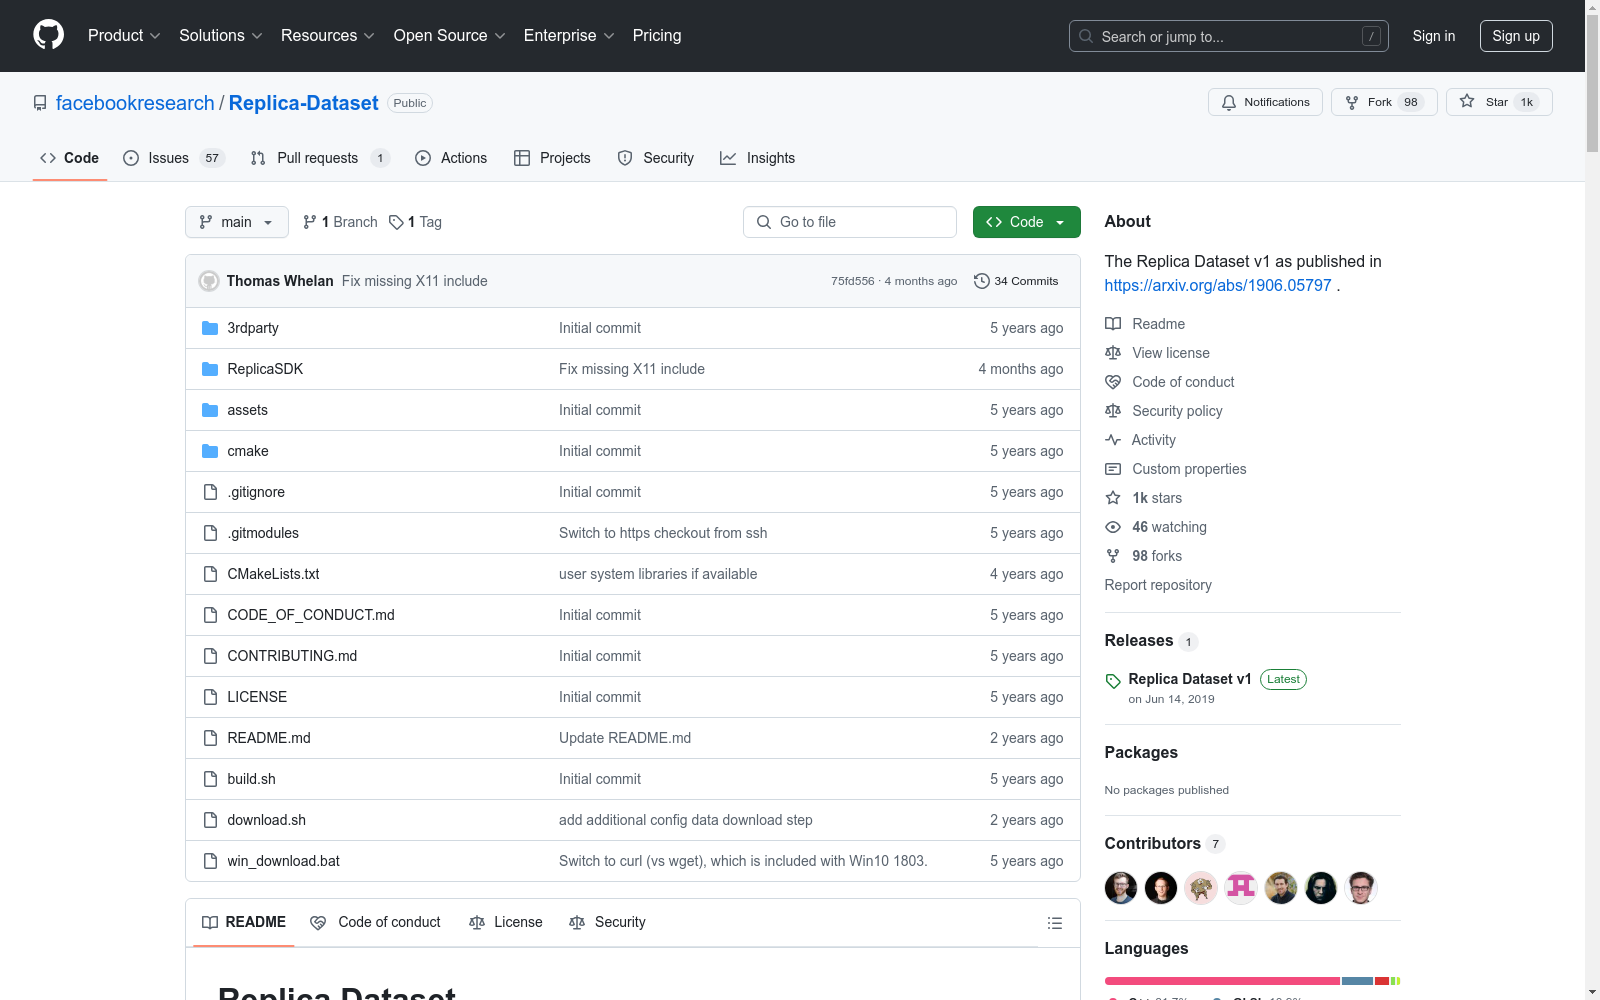Screen dimensions: 1600x1000
Task: Click the Security policy scales icon
Action: pyautogui.click(x=1113, y=411)
